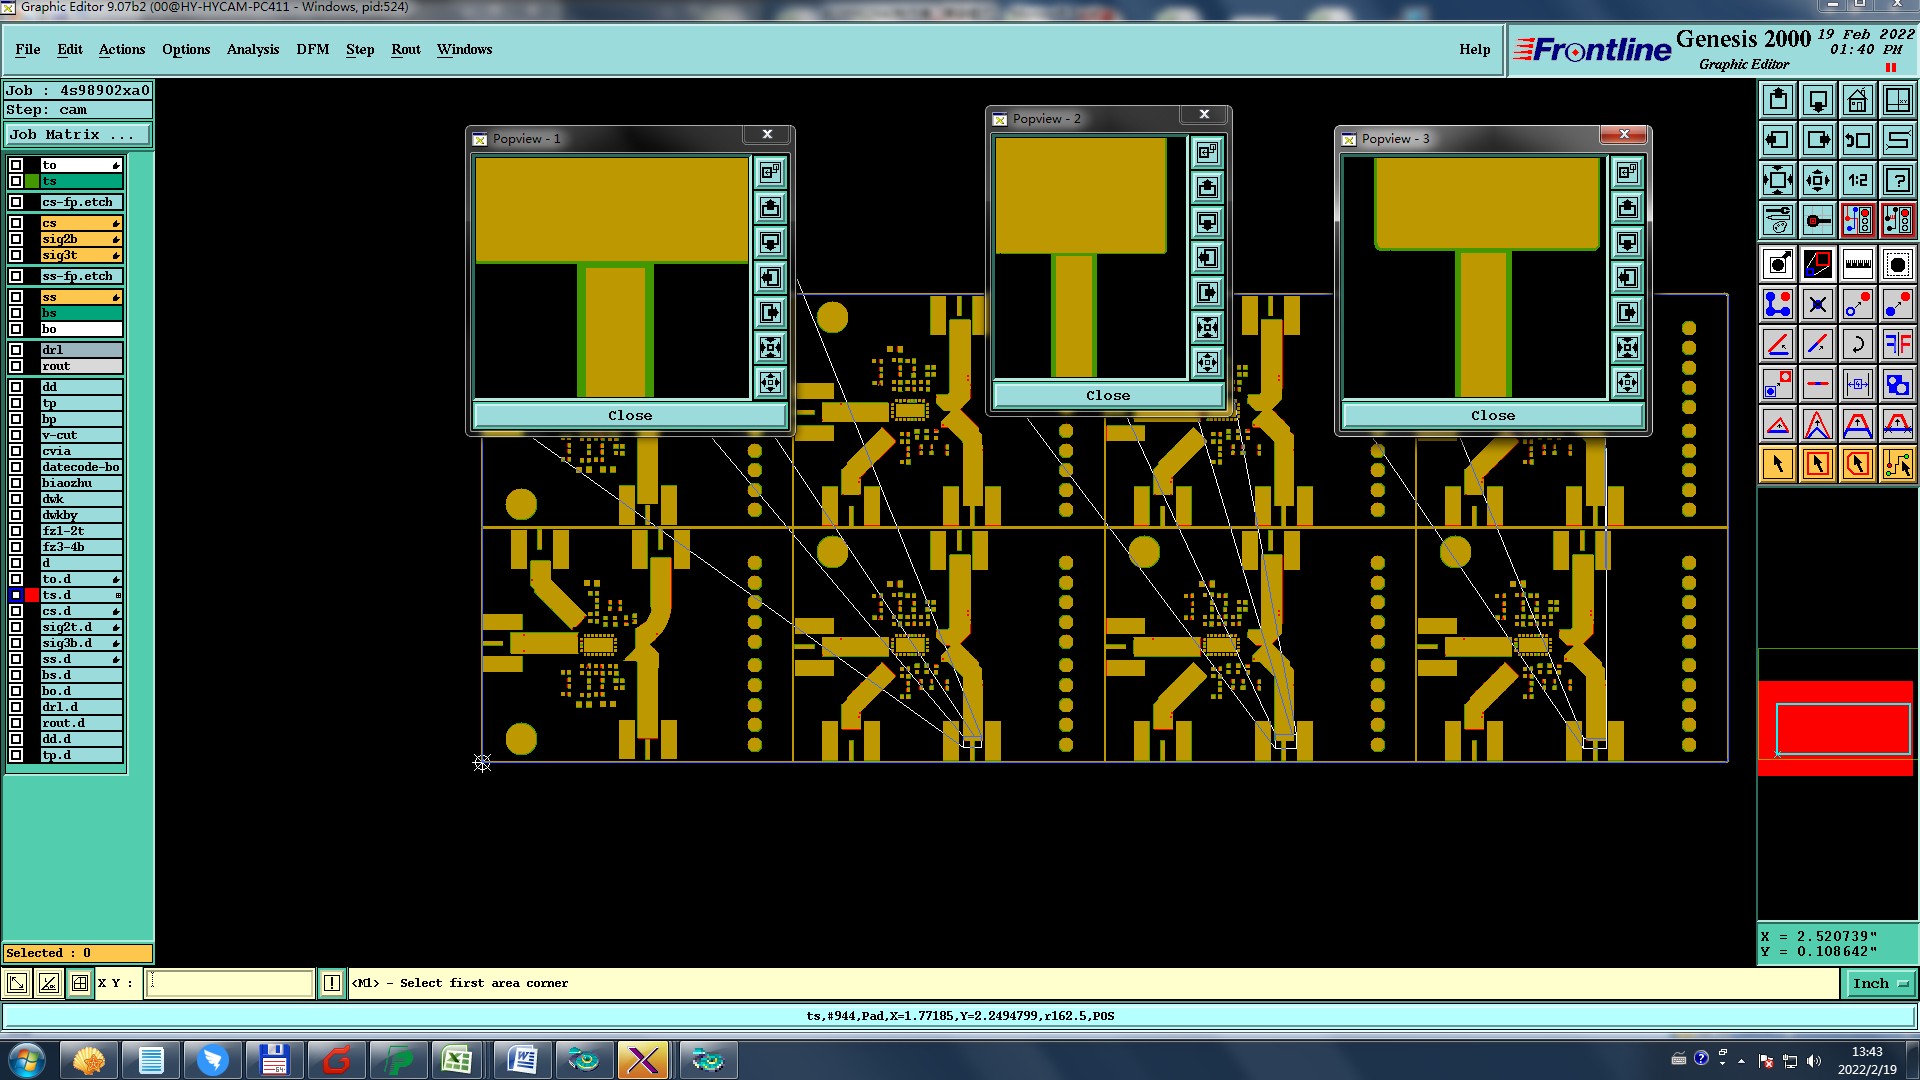Select the polygon selection mode tool
Viewport: 1920px width, 1080px height.
[1857, 464]
